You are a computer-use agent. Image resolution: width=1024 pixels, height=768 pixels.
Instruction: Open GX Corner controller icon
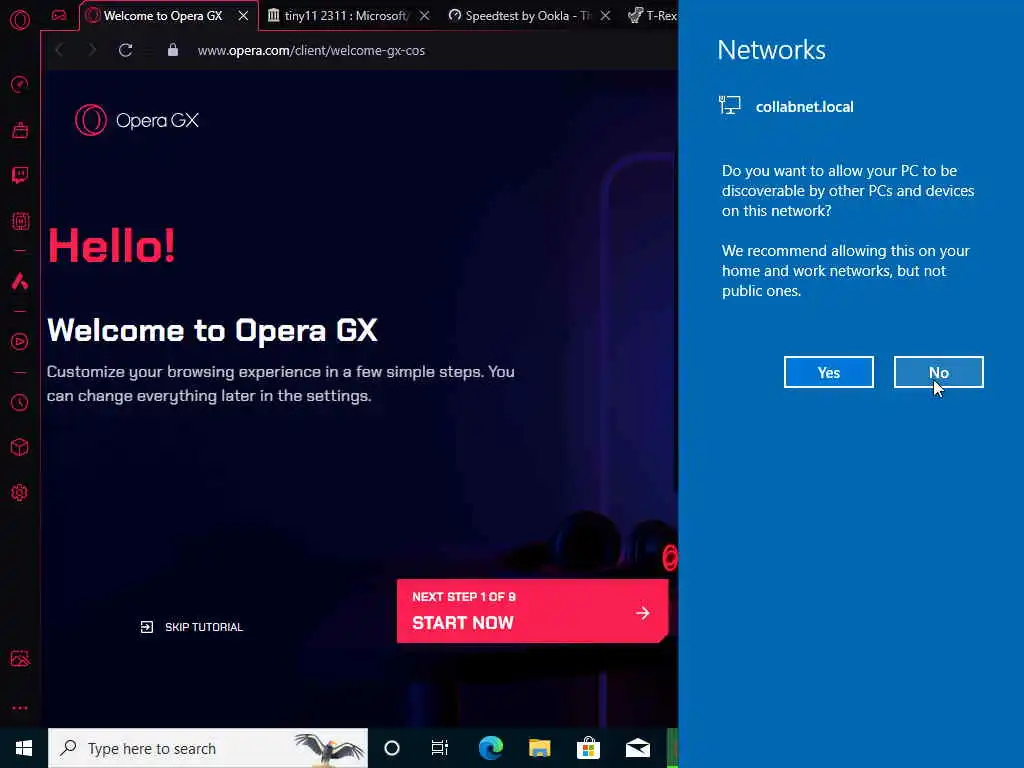[x=59, y=16]
